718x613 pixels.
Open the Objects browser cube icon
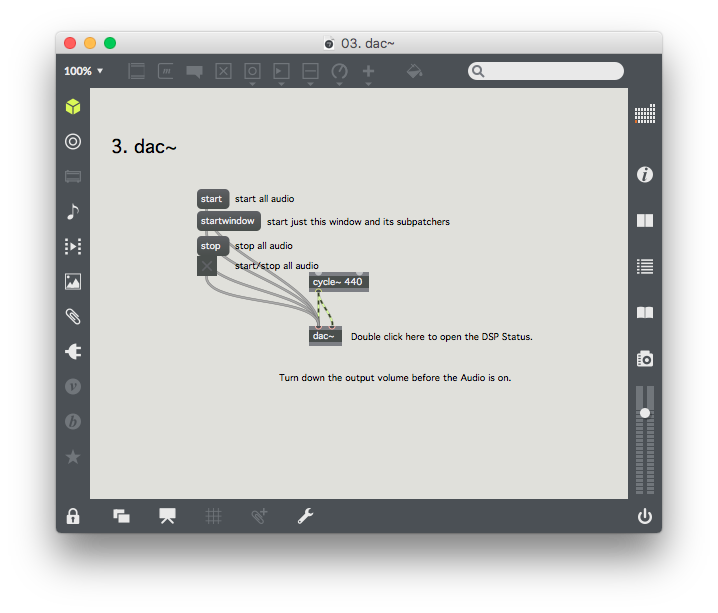tap(73, 107)
